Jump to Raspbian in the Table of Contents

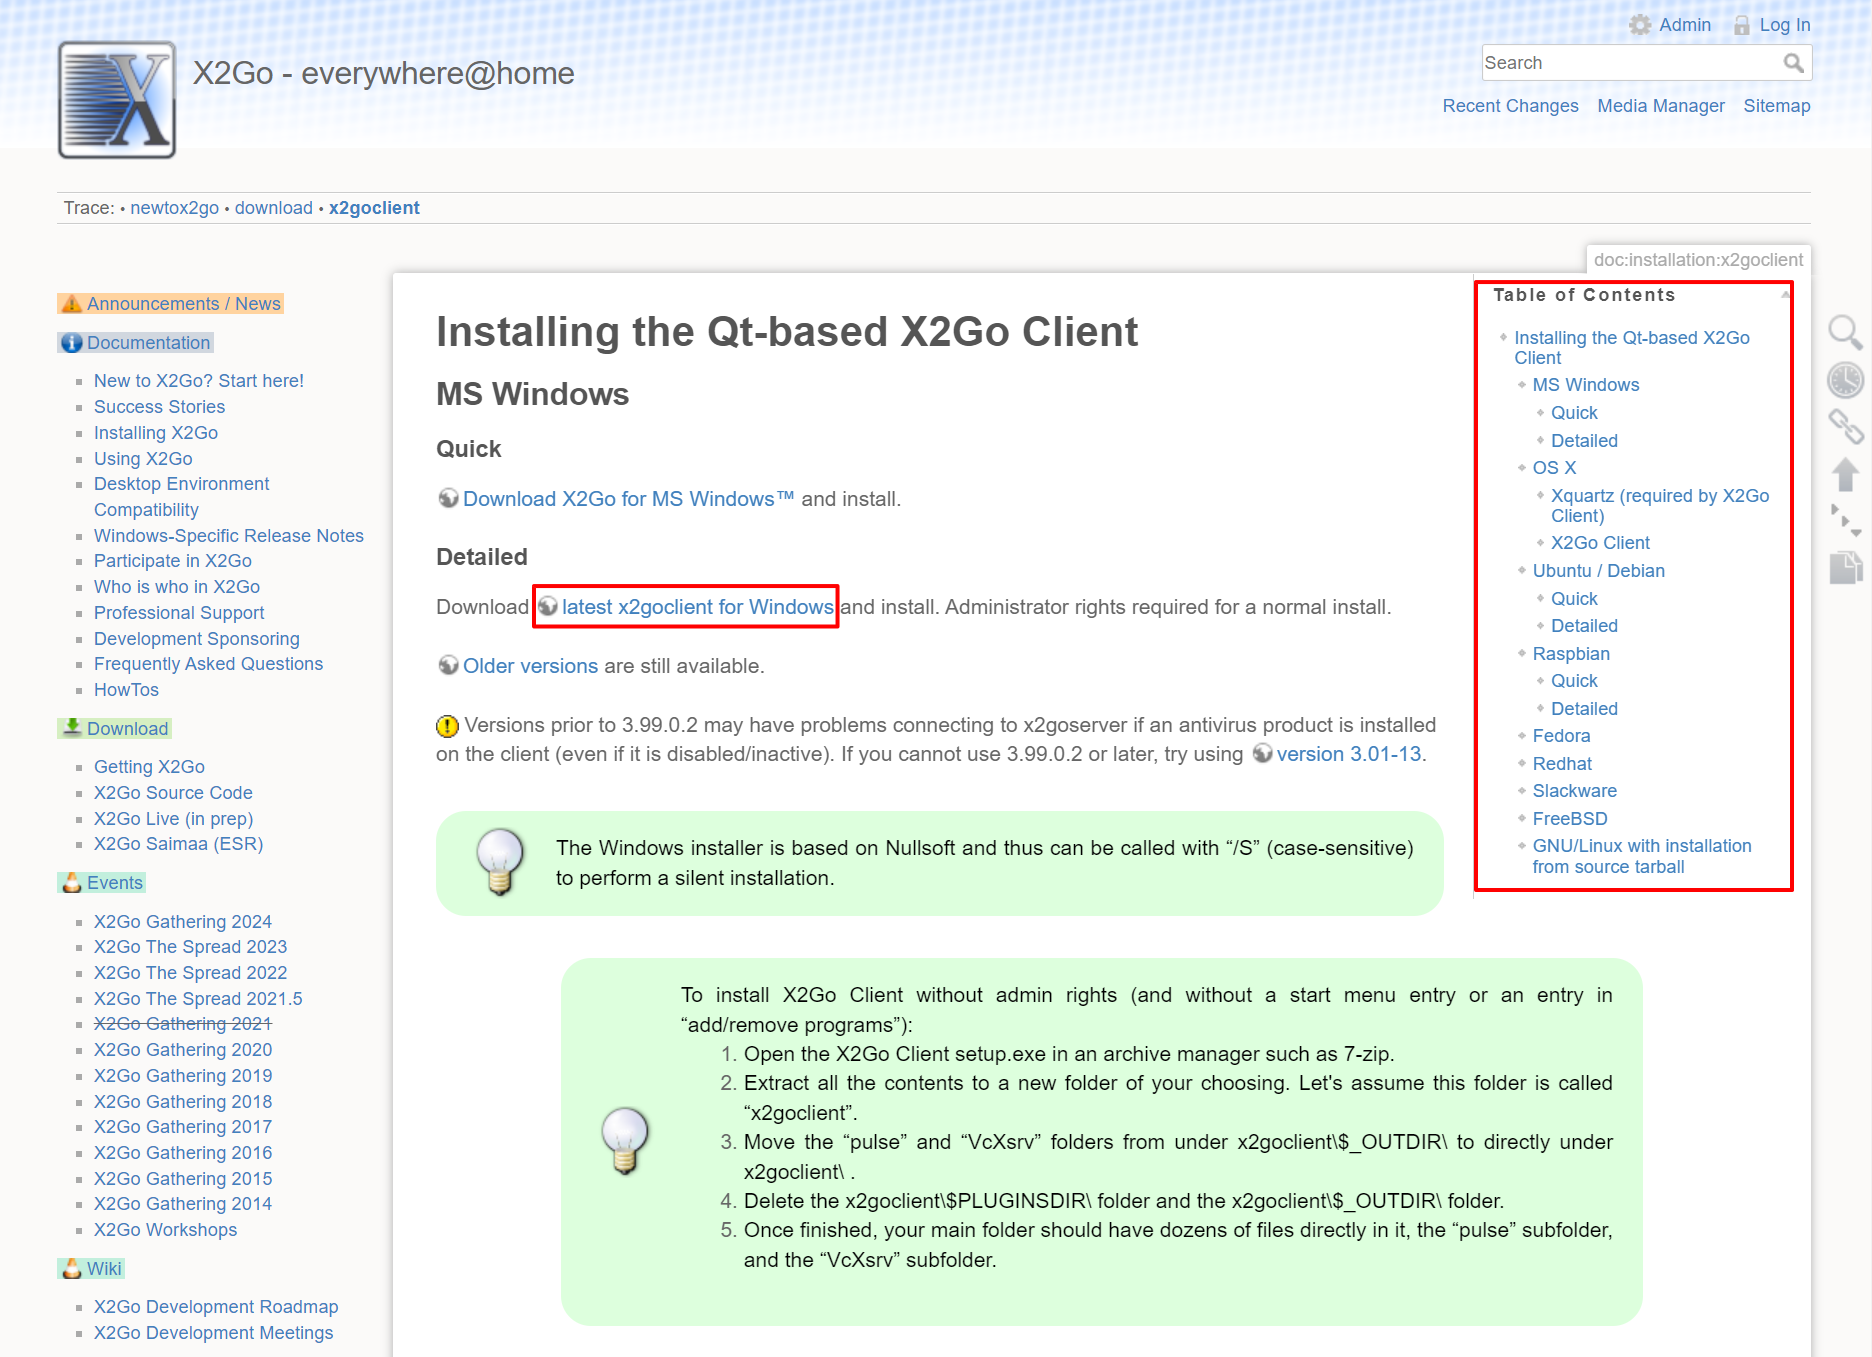coord(1570,653)
